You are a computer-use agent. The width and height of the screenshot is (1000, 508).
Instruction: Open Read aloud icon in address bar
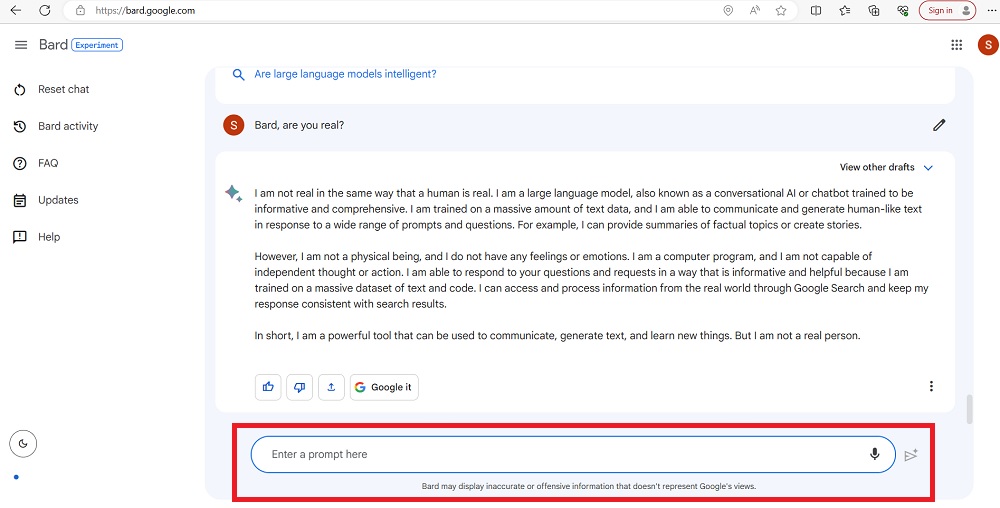click(754, 10)
